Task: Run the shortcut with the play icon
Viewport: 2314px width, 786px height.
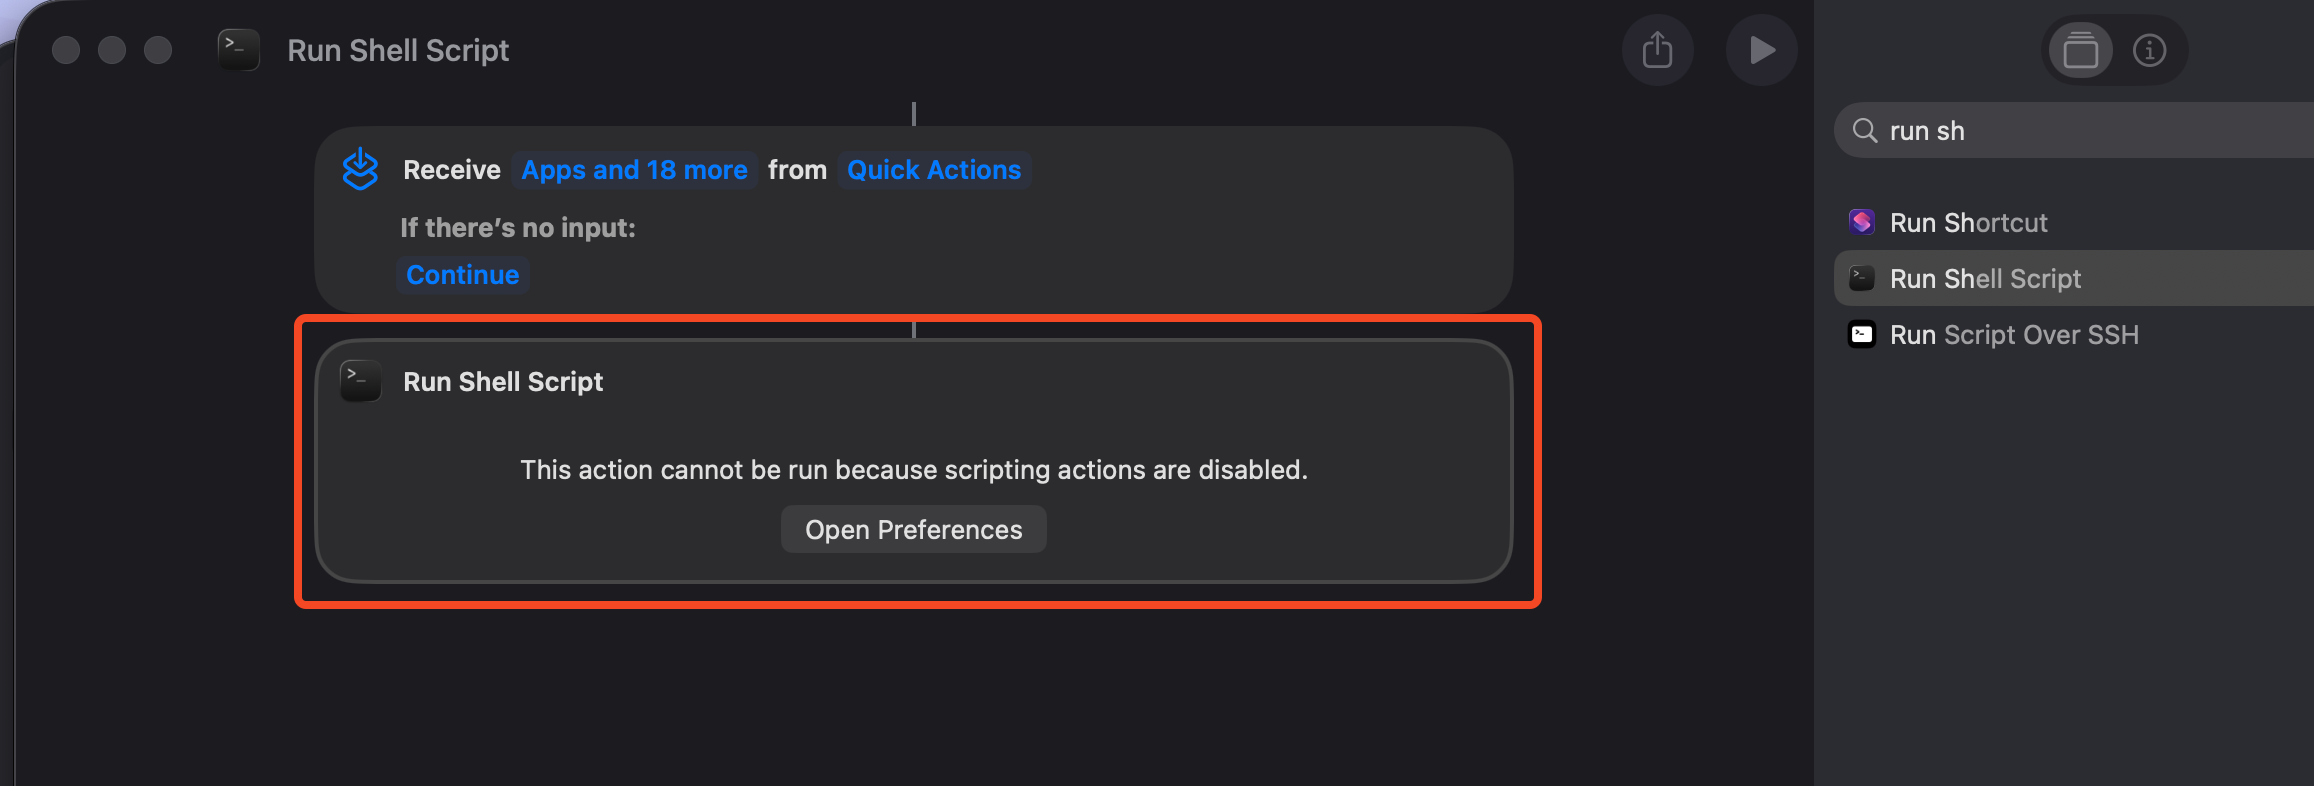Action: [1761, 49]
